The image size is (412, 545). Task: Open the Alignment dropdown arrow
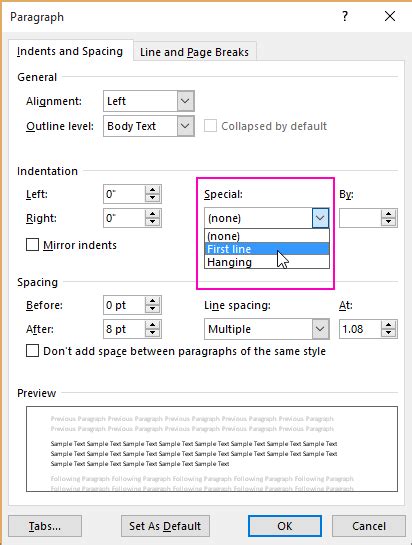pyautogui.click(x=185, y=101)
